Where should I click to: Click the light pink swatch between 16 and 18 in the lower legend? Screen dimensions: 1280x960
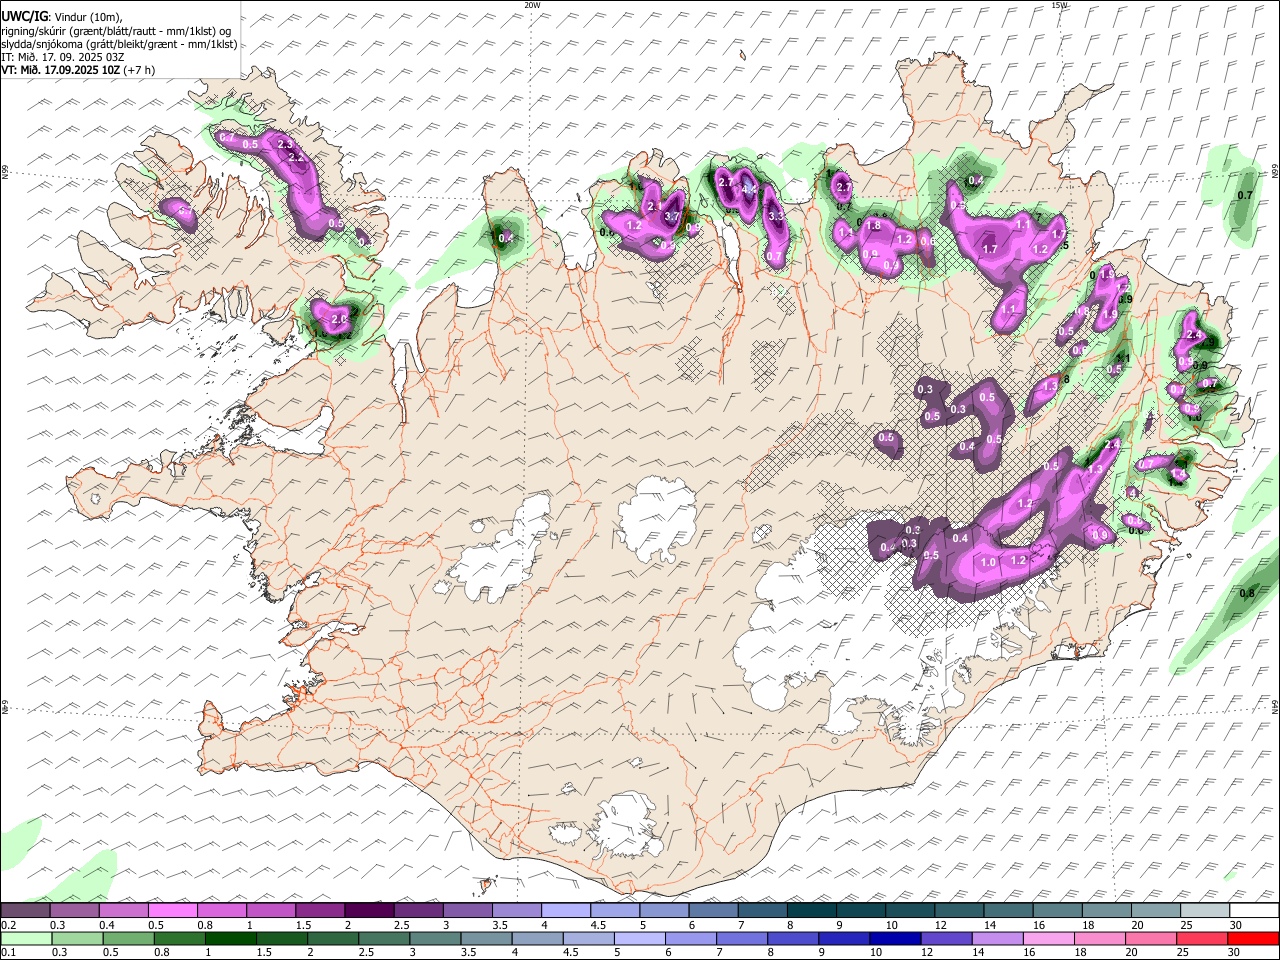(x=1048, y=938)
